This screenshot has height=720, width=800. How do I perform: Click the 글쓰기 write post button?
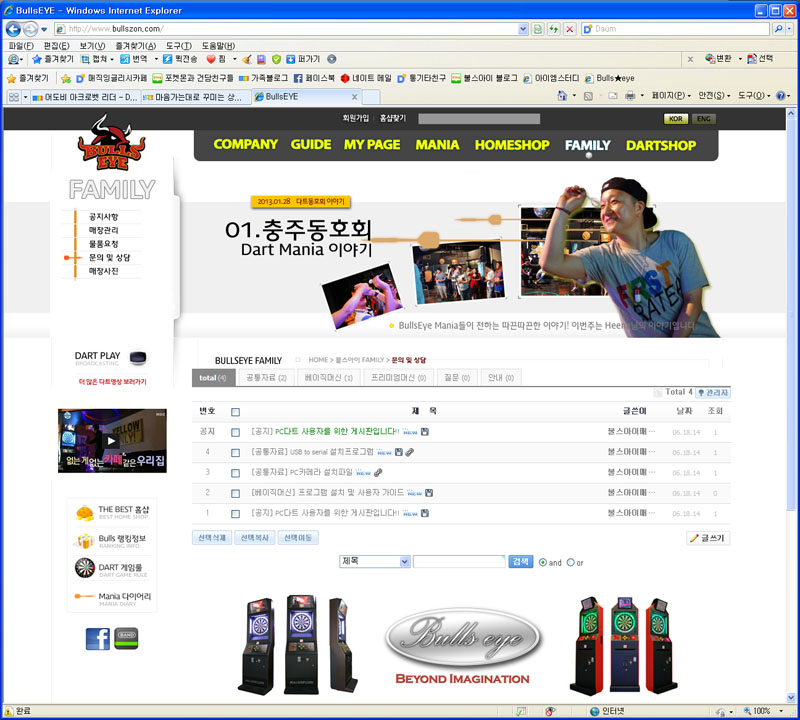[708, 538]
